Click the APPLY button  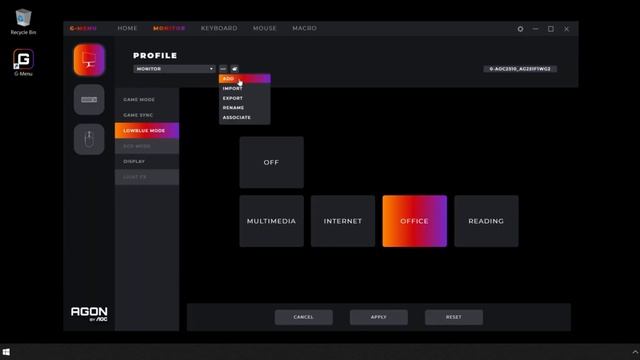tap(379, 317)
